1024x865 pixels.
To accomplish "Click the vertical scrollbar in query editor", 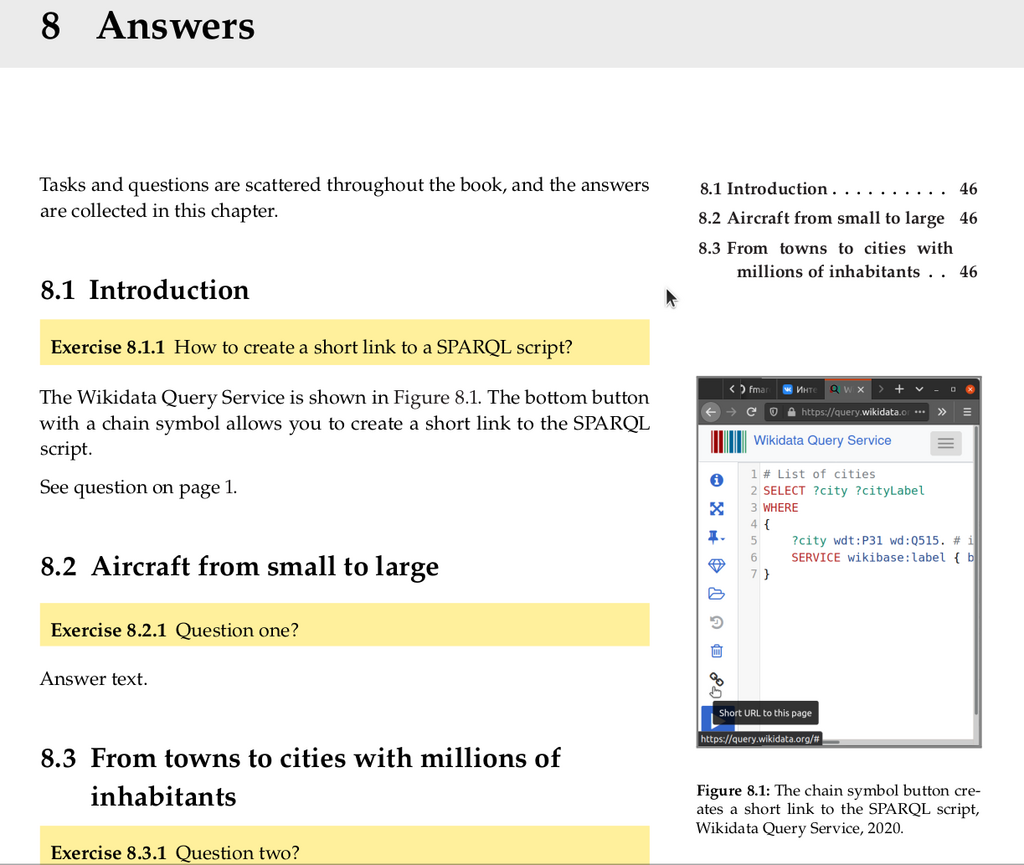I will click(976, 571).
